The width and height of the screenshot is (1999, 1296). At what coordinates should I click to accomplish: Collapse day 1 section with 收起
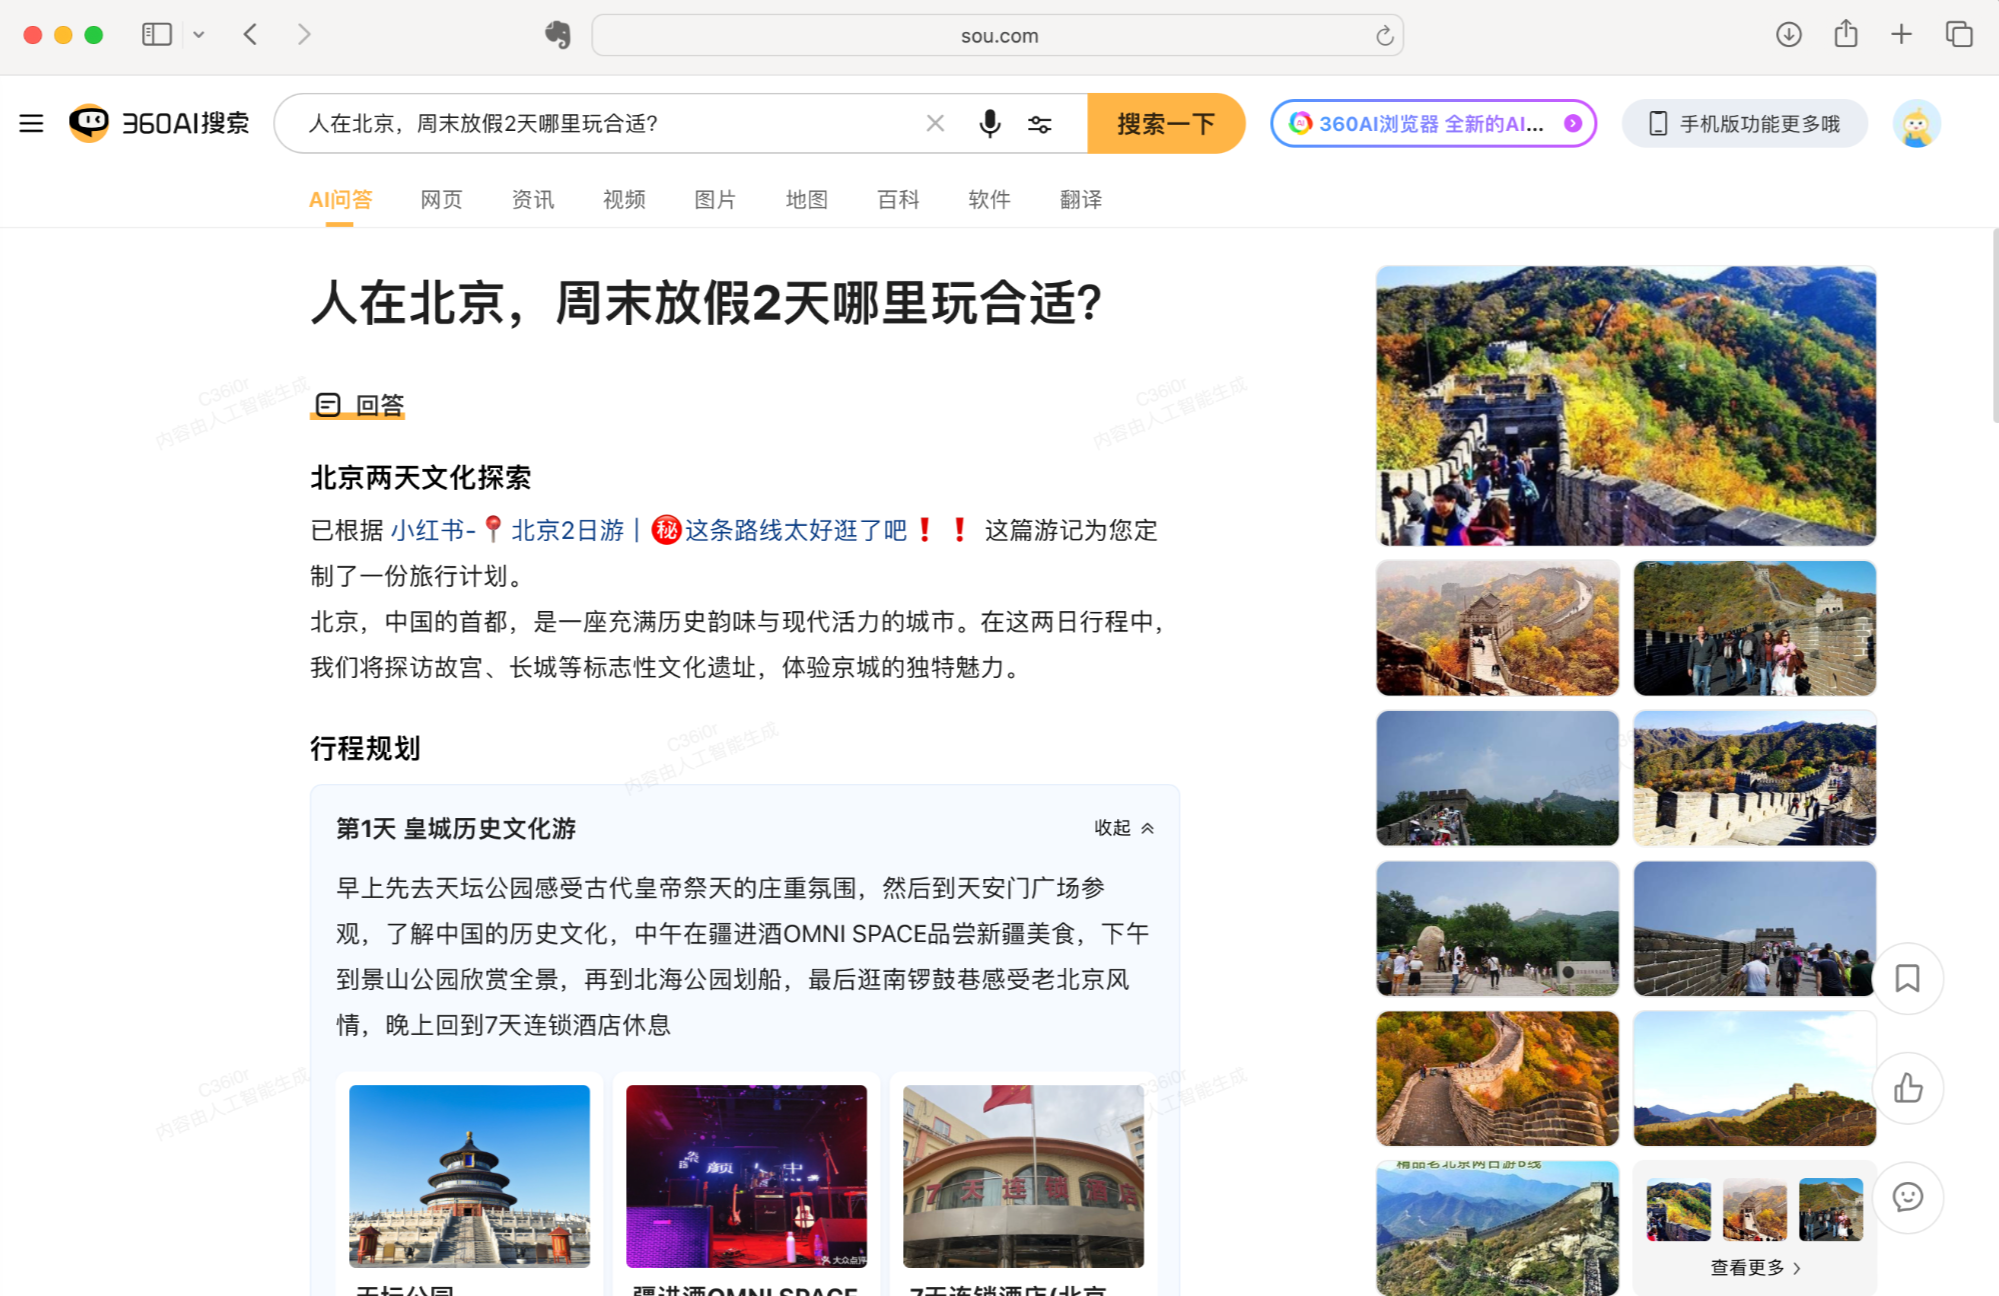click(1124, 827)
